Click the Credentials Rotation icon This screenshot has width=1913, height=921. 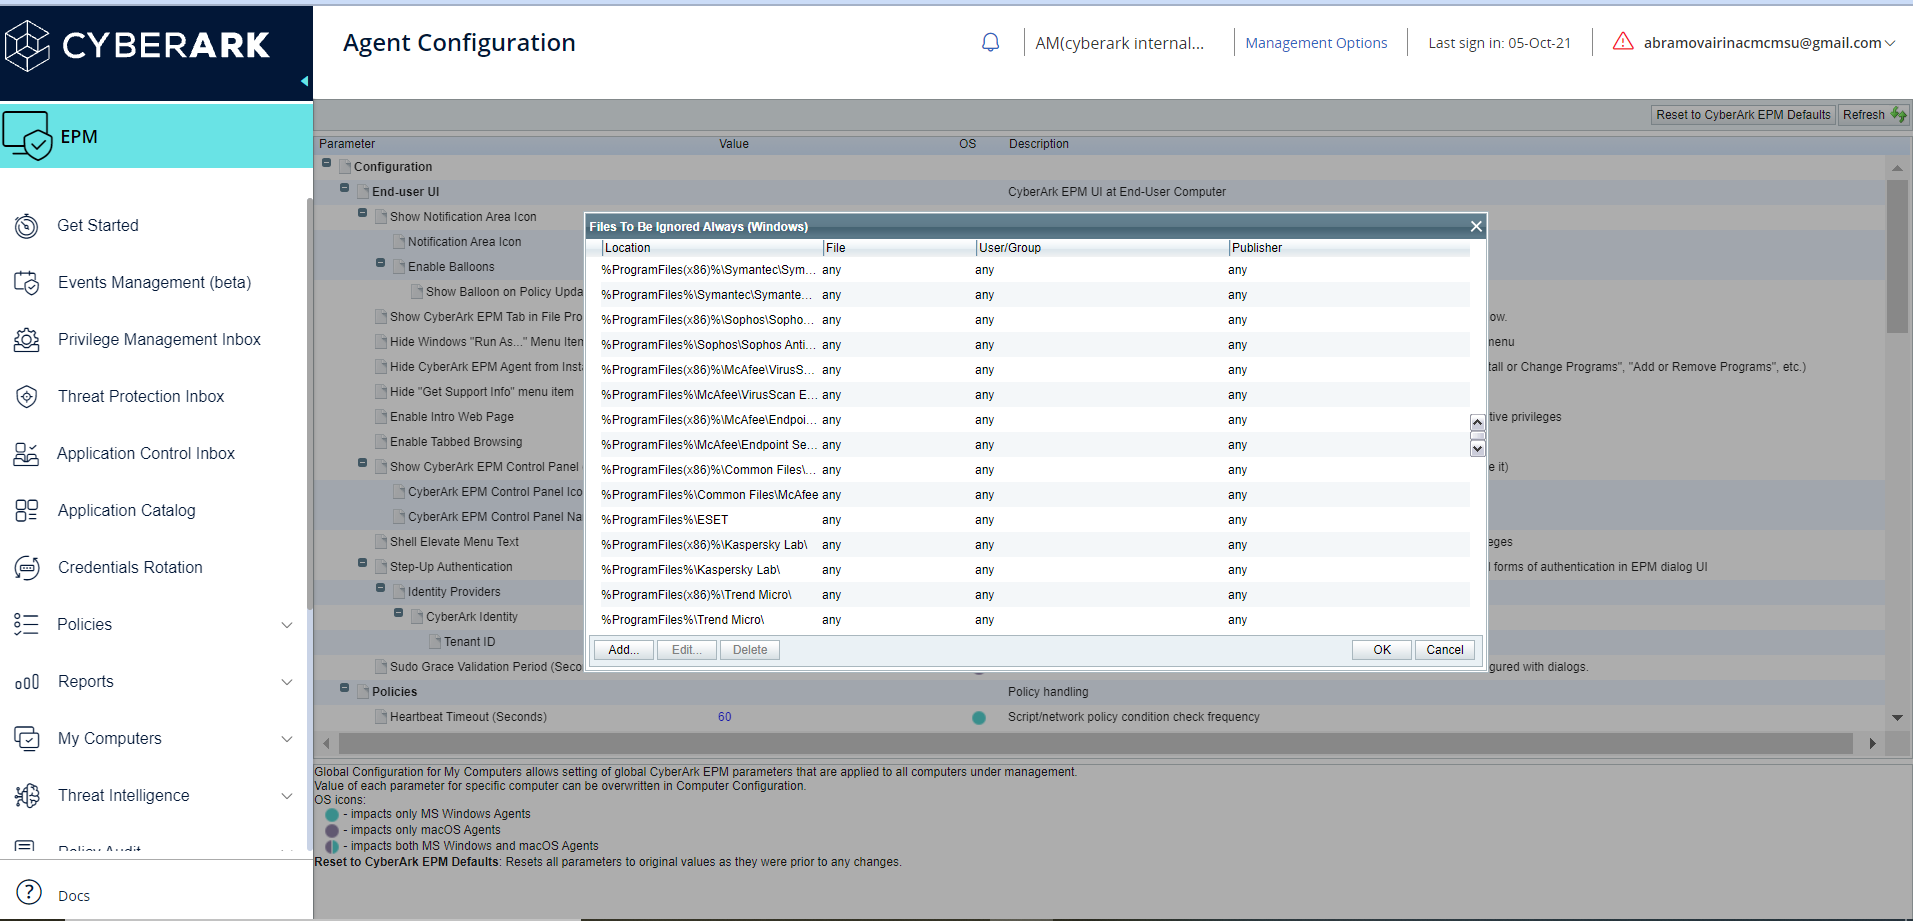pyautogui.click(x=27, y=568)
